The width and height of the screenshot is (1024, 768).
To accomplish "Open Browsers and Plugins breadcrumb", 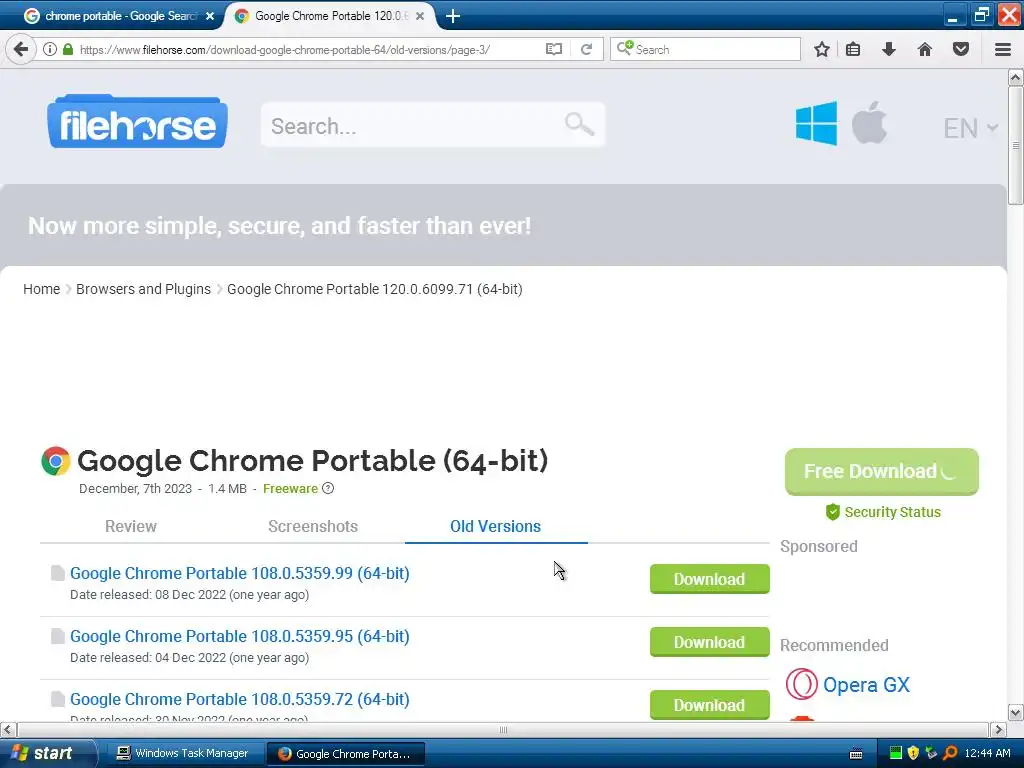I will point(143,289).
